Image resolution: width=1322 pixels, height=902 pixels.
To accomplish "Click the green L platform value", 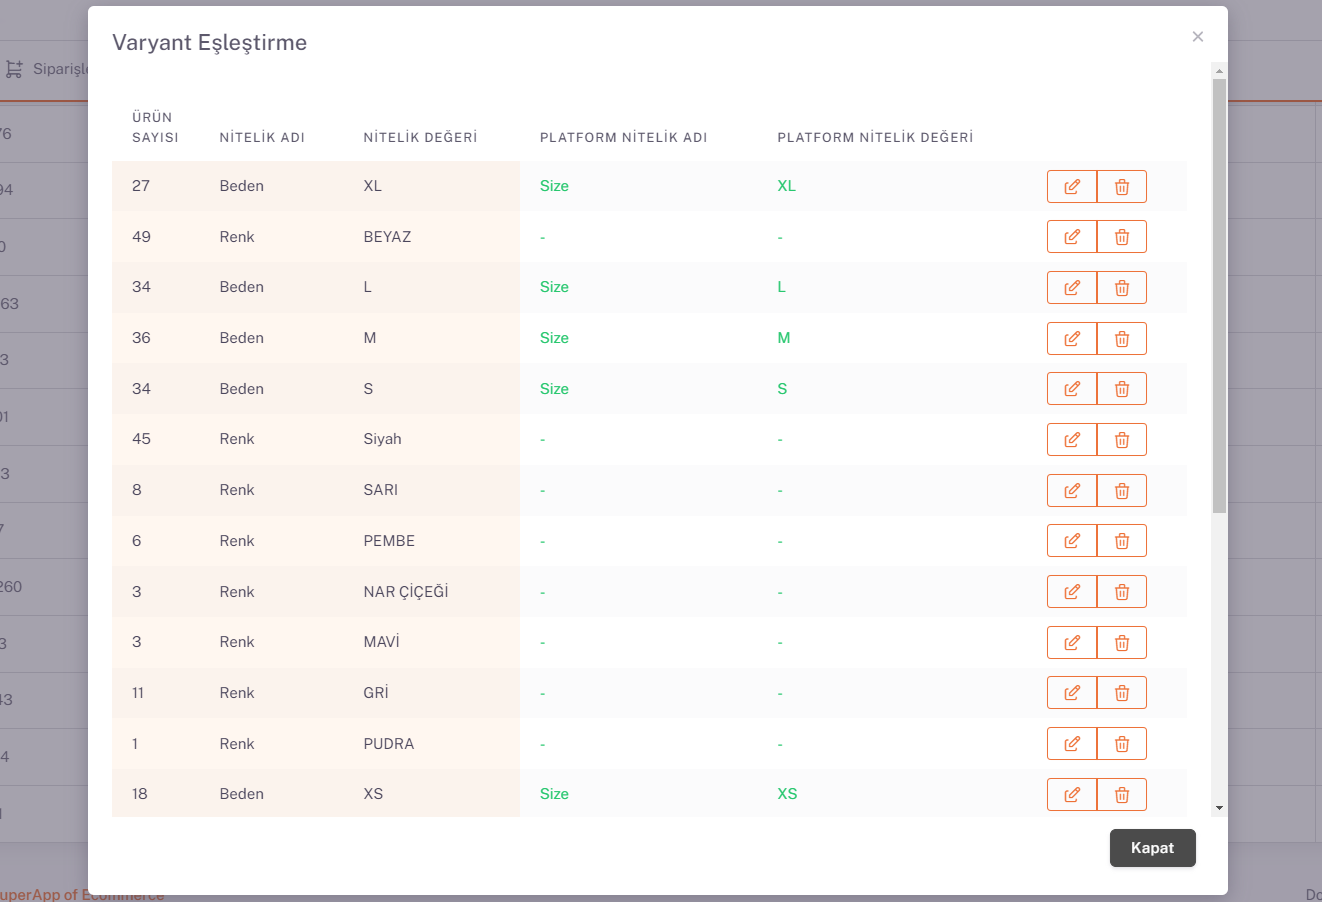I will point(782,287).
